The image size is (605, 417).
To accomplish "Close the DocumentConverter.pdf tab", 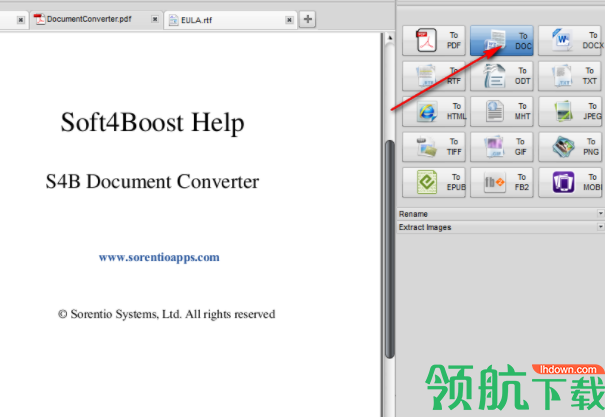I will 155,19.
